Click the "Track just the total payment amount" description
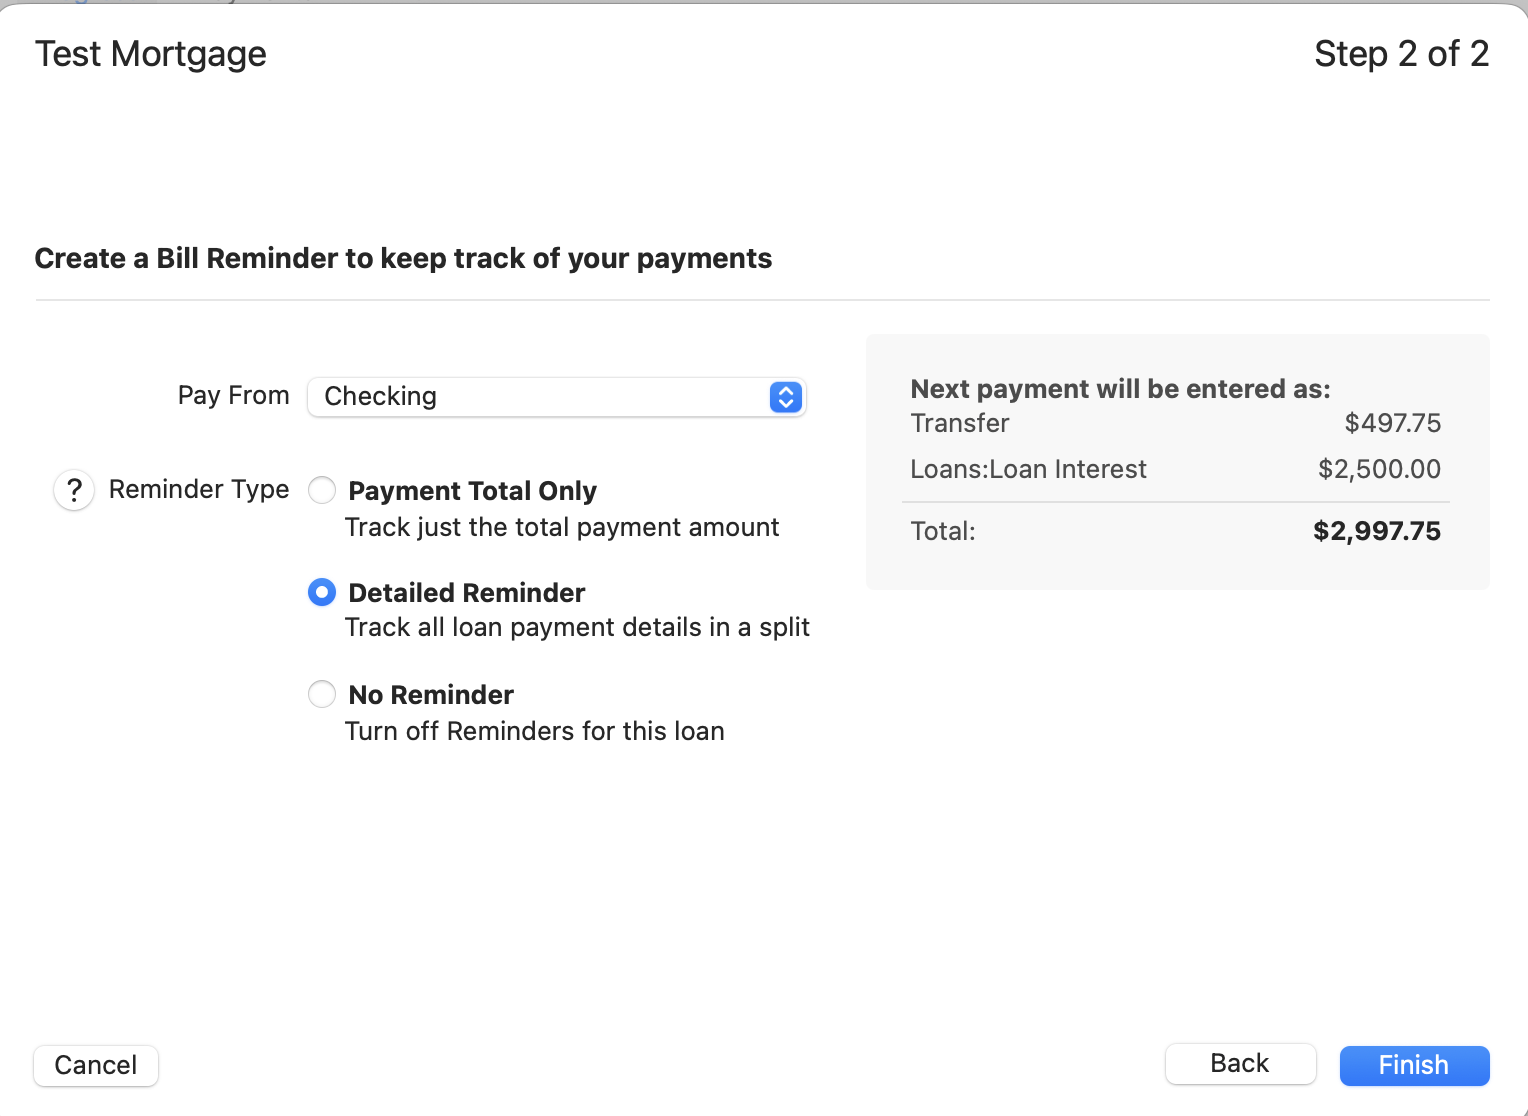The width and height of the screenshot is (1528, 1116). [561, 527]
